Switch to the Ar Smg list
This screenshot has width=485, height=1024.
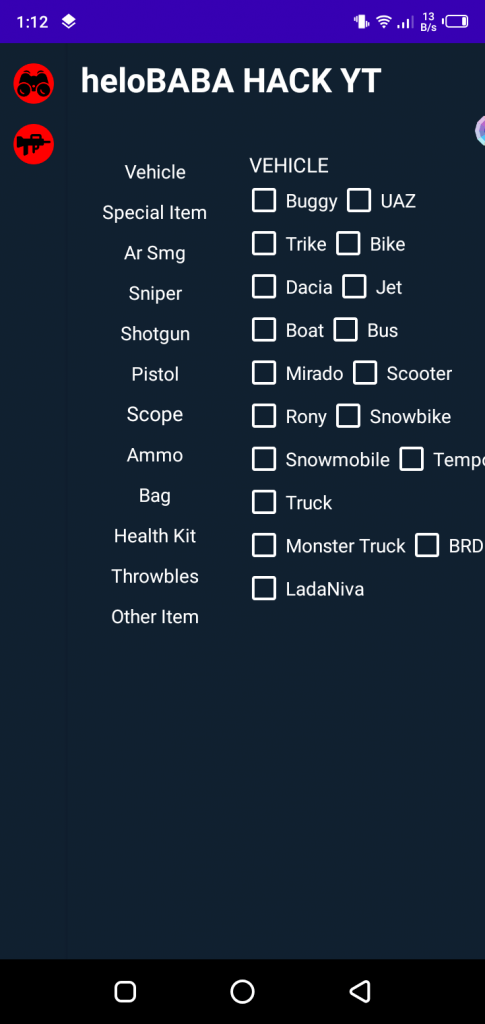tap(155, 253)
